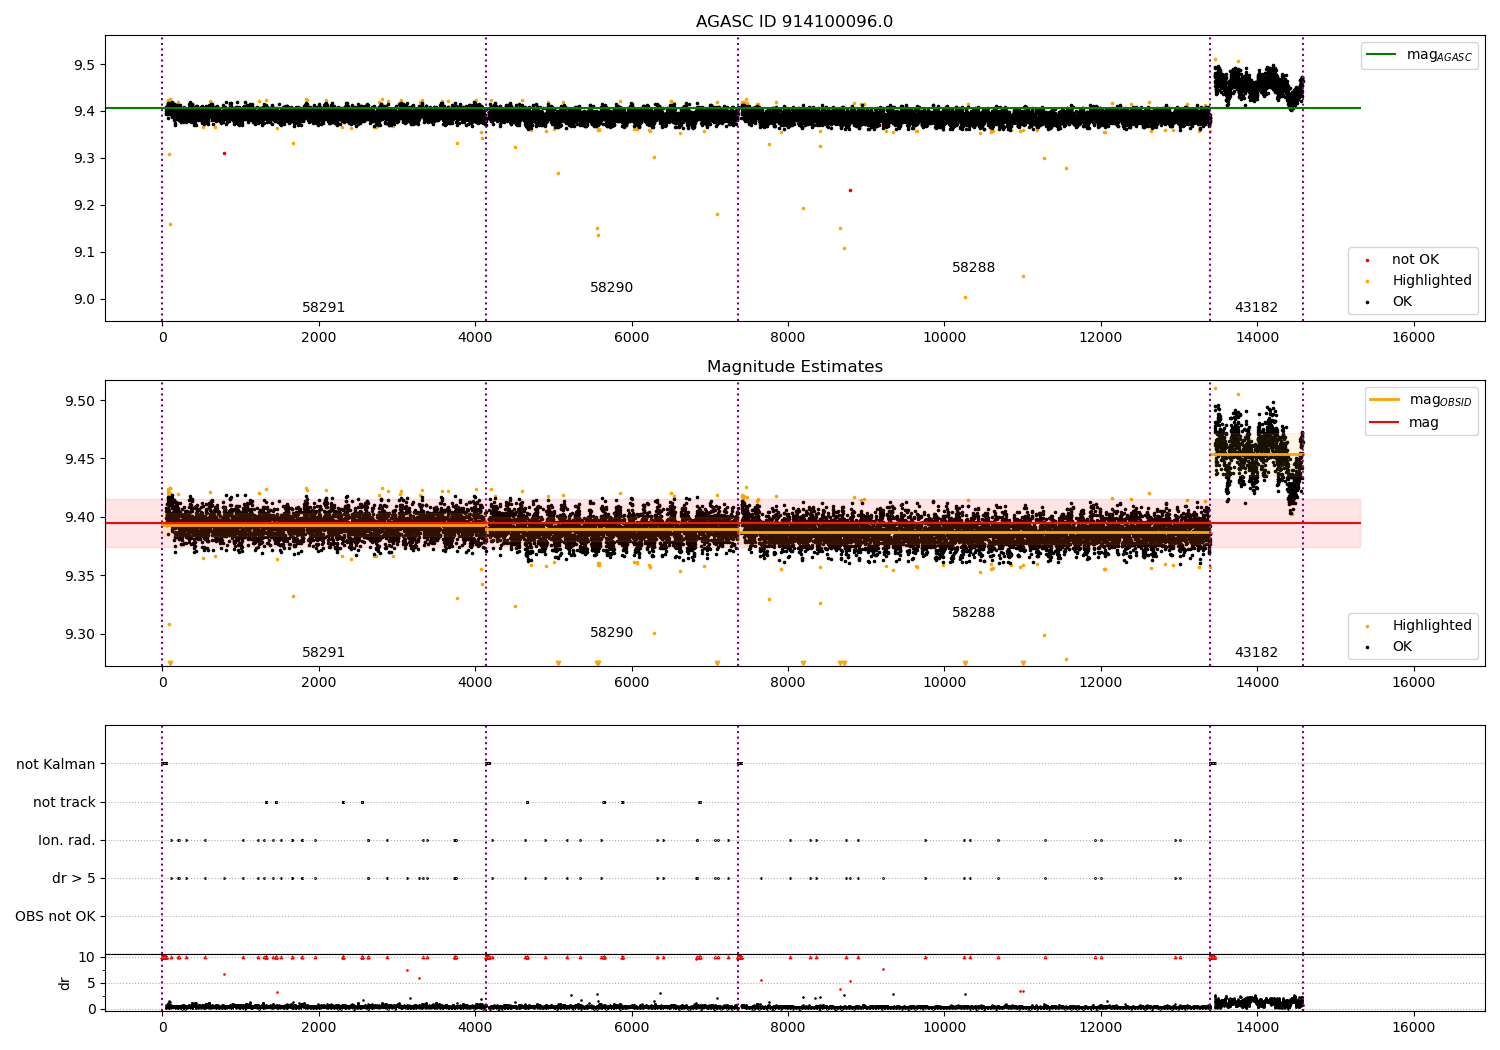Click the "Ion. rad." row label

tap(67, 841)
